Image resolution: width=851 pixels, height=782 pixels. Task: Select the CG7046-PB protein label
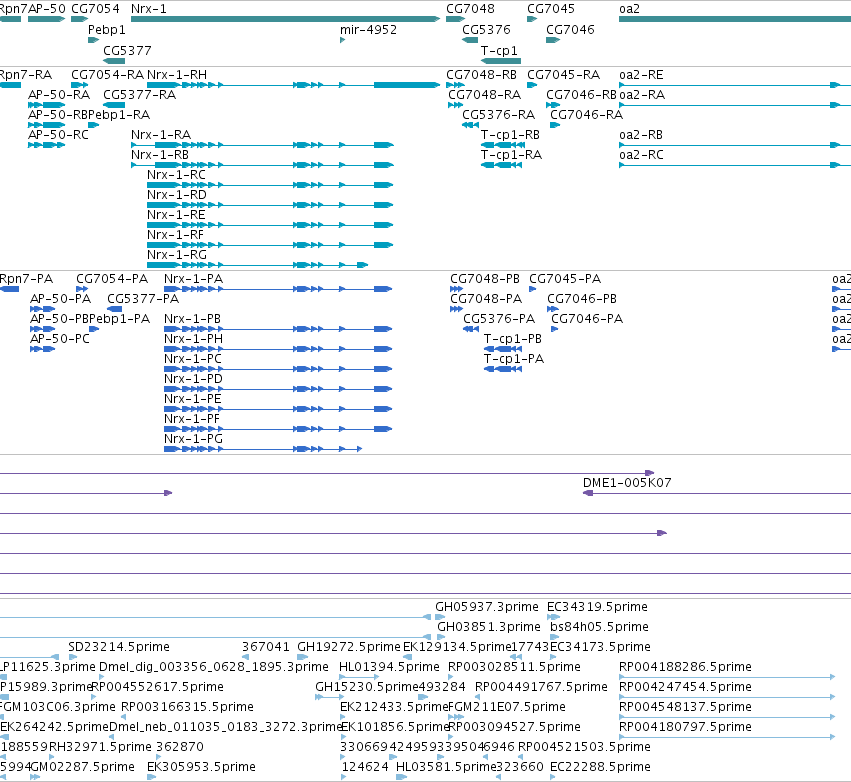(x=582, y=298)
